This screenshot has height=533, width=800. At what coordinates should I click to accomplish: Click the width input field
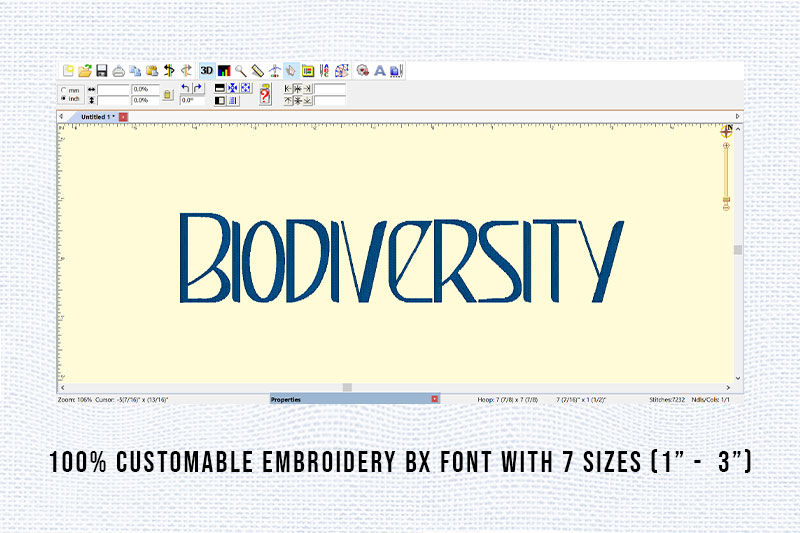(113, 89)
